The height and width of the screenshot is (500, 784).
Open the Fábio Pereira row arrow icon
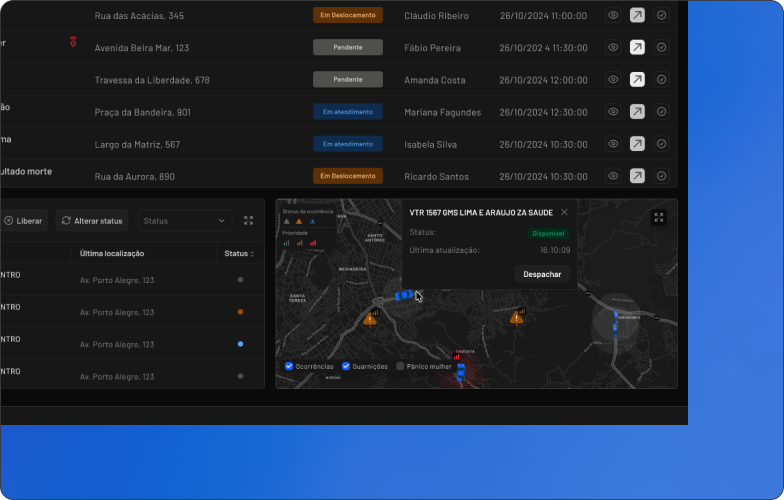pyautogui.click(x=637, y=48)
